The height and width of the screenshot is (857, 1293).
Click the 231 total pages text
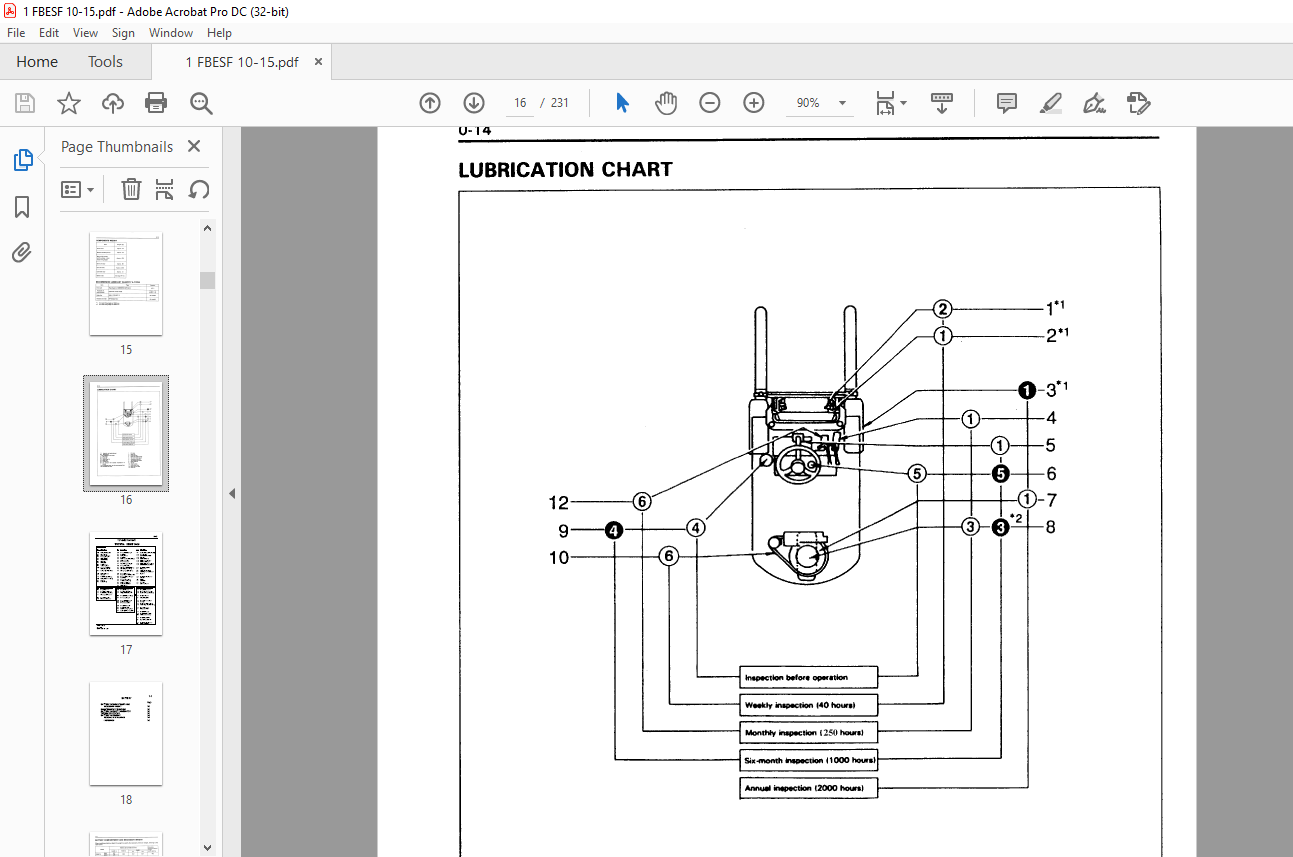pyautogui.click(x=560, y=103)
